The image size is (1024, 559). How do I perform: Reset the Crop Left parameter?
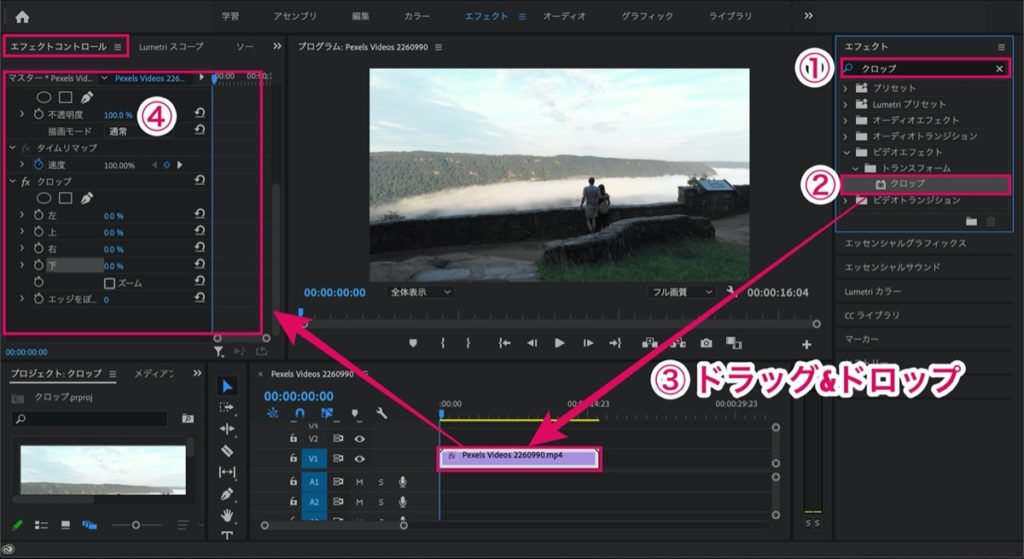click(200, 214)
